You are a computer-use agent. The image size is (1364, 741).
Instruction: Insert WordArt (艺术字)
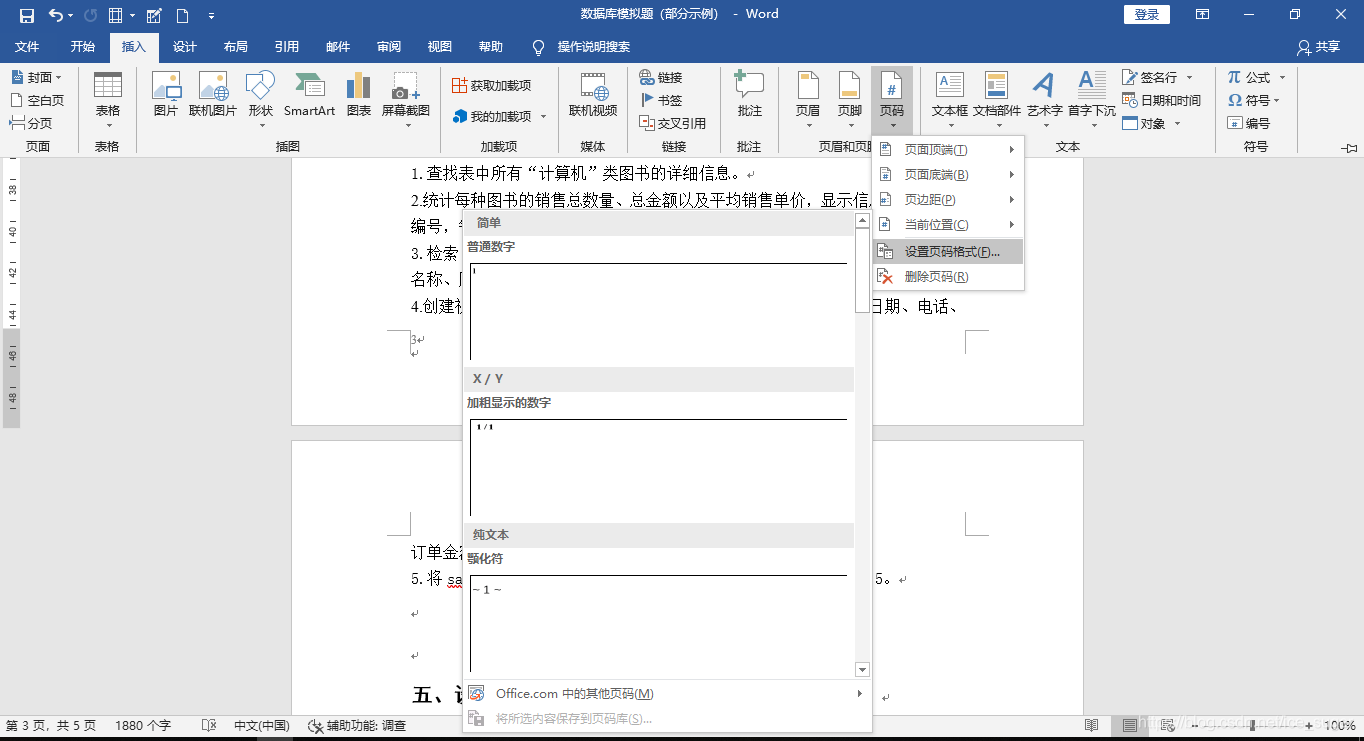[1045, 97]
